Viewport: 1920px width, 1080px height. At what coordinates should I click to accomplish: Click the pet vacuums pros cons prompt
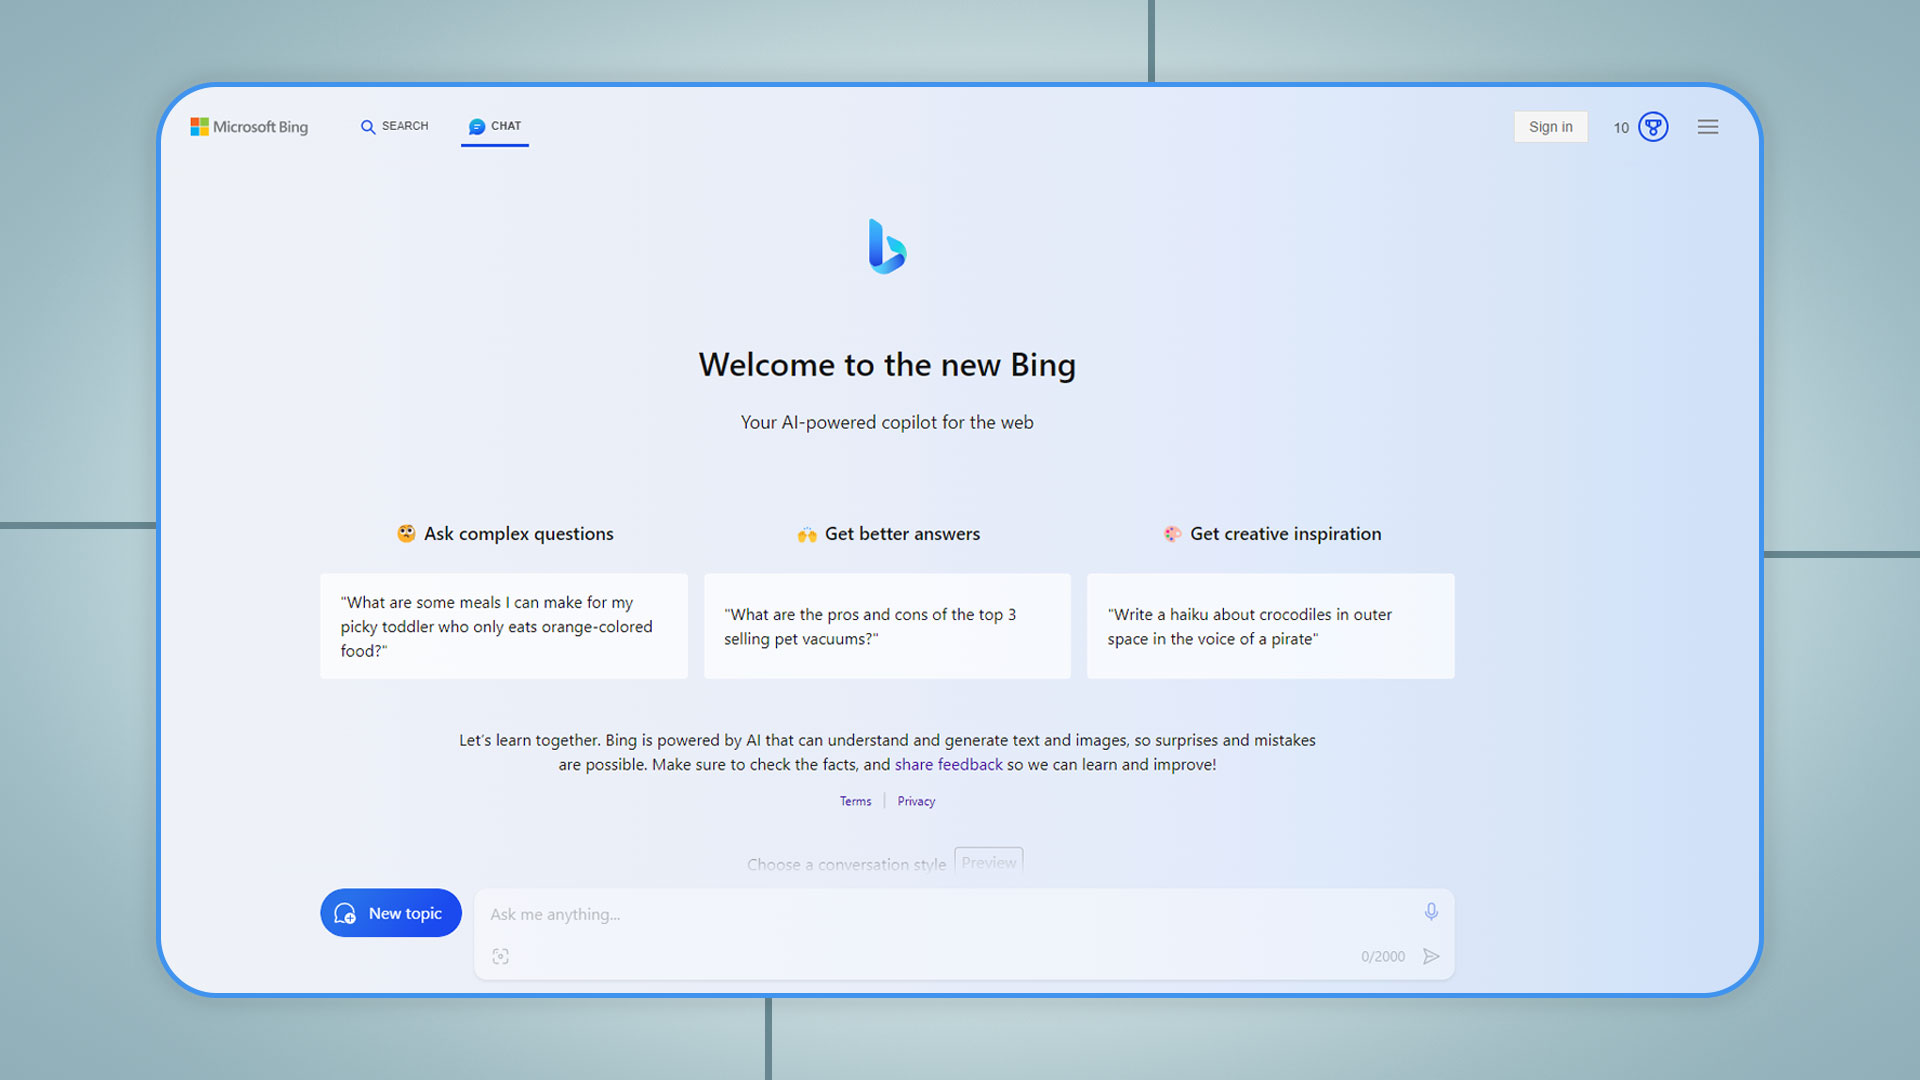pos(886,625)
